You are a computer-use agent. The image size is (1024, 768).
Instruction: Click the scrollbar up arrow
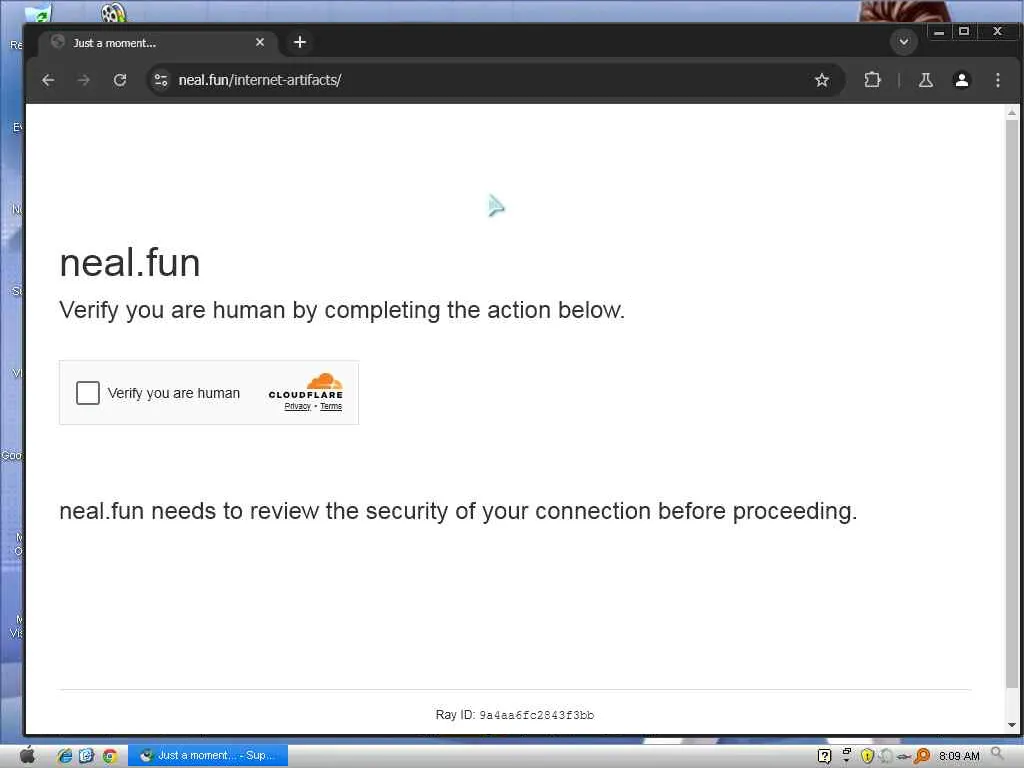click(x=1012, y=113)
